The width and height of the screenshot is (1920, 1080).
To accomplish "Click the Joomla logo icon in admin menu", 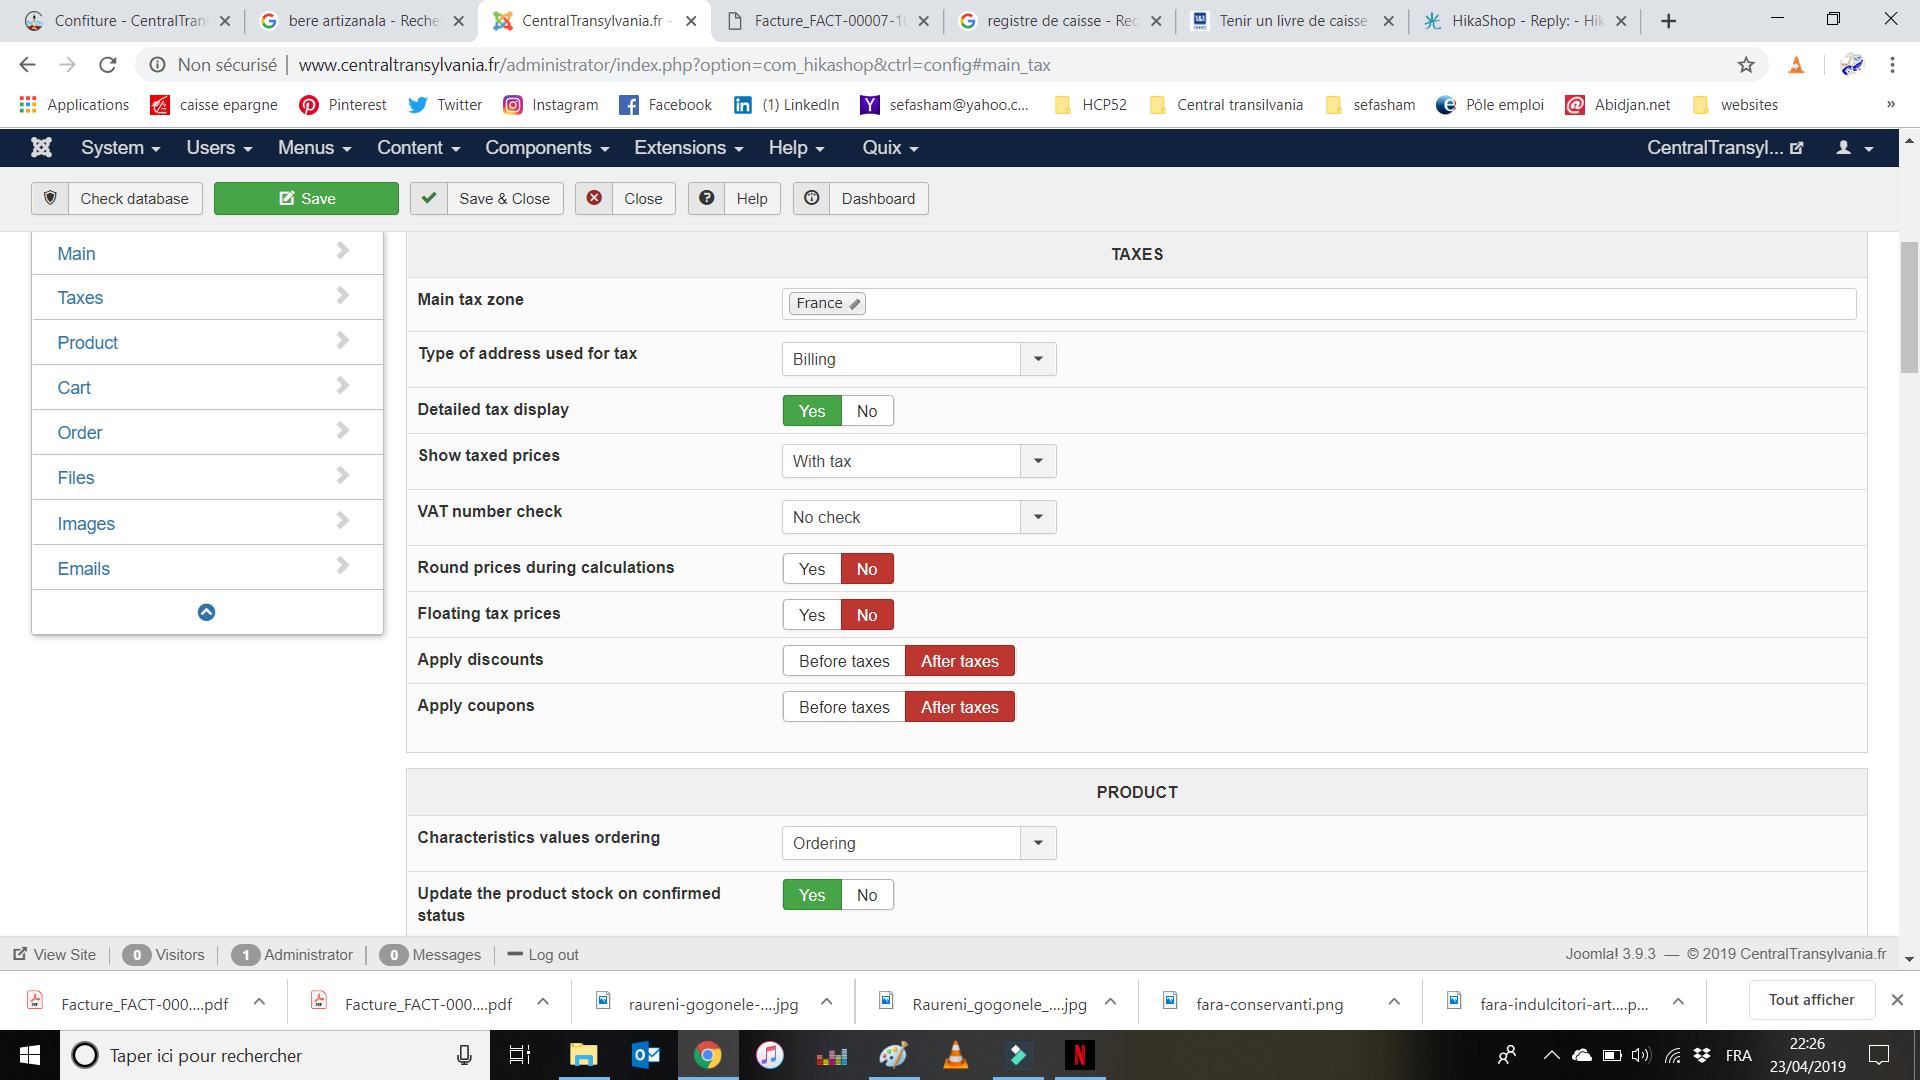I will [x=41, y=147].
